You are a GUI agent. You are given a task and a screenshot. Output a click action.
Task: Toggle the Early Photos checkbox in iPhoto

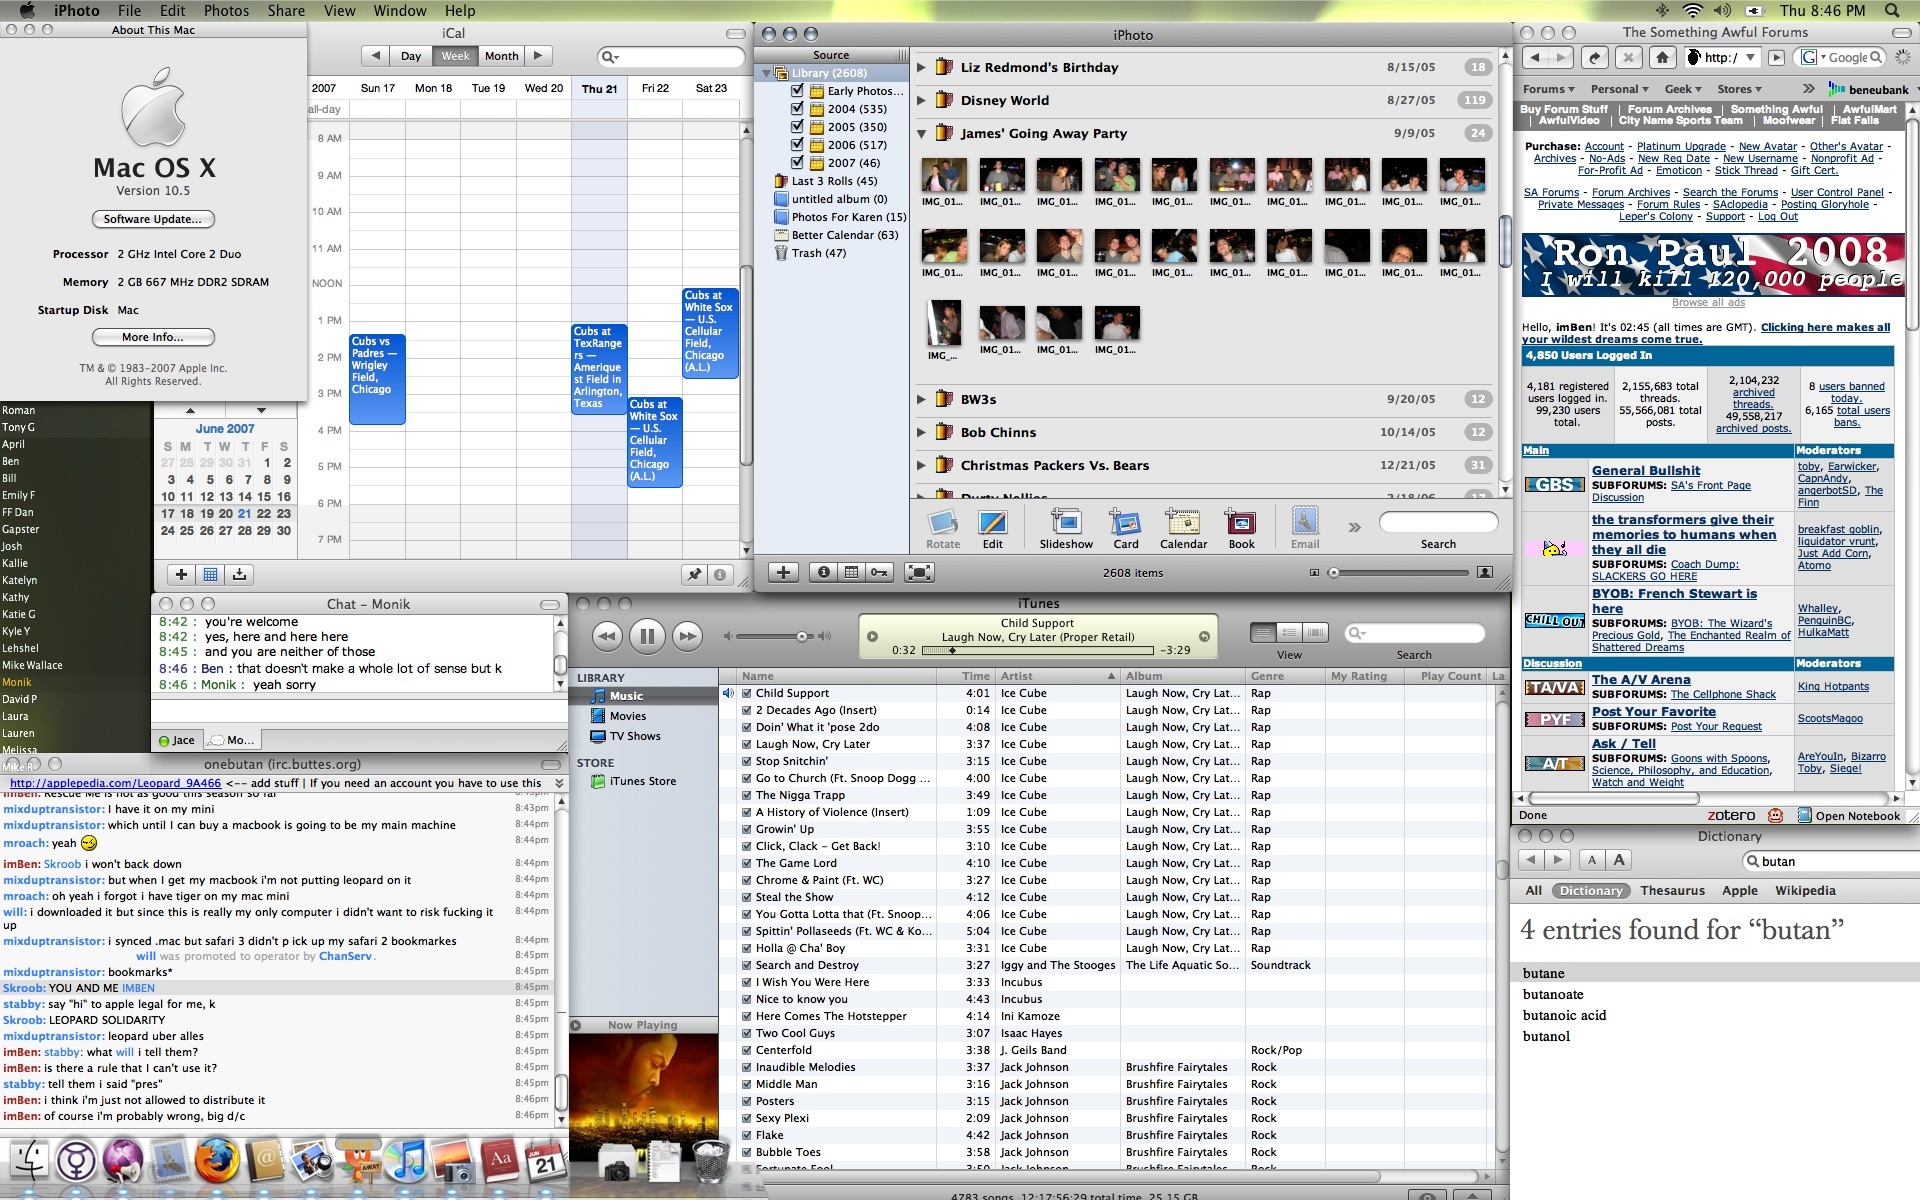pyautogui.click(x=797, y=90)
